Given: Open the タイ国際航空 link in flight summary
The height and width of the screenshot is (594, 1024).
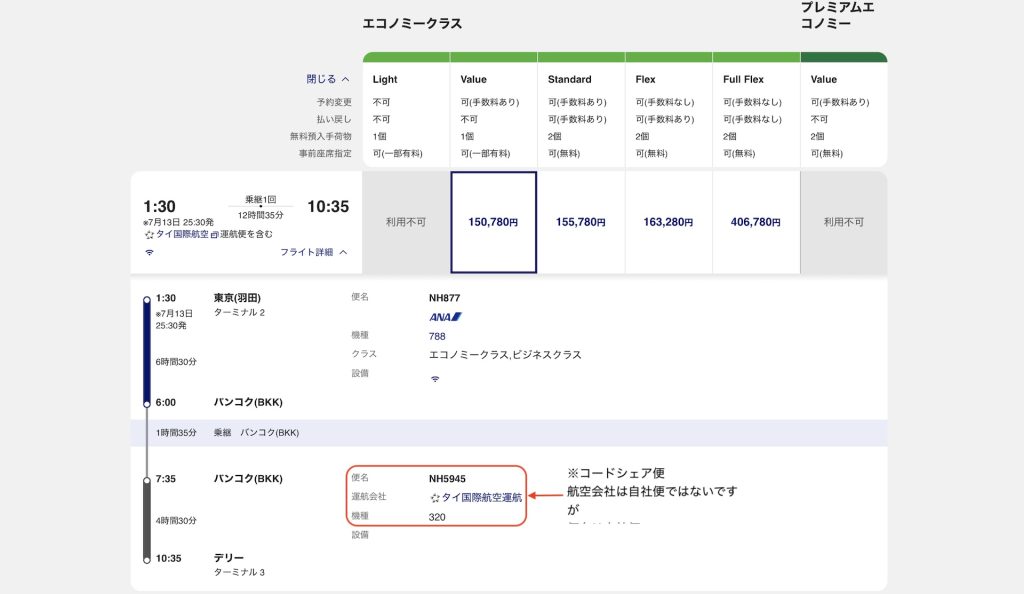Looking at the screenshot, I should point(181,234).
